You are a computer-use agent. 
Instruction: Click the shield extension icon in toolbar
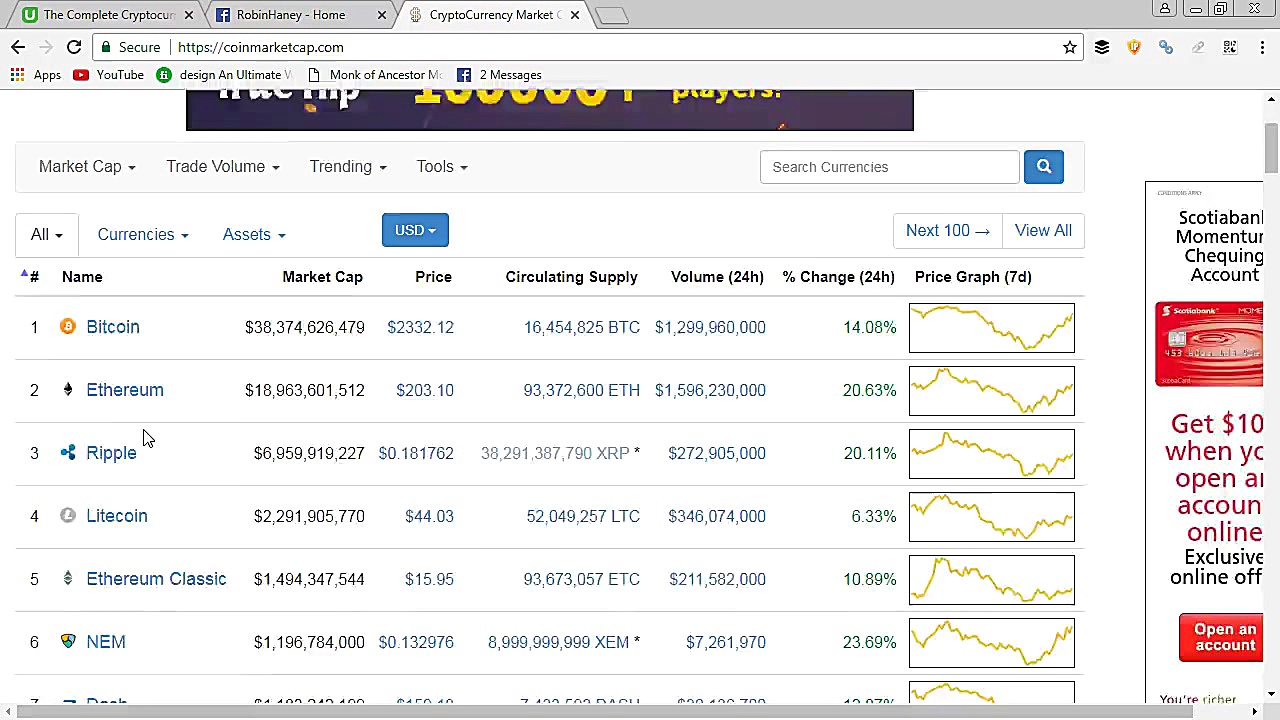coord(1134,47)
